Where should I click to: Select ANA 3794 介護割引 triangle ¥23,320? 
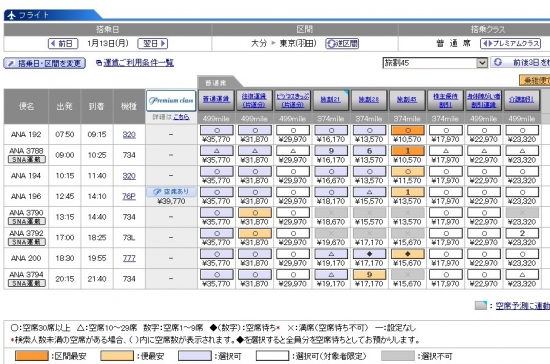(x=522, y=275)
